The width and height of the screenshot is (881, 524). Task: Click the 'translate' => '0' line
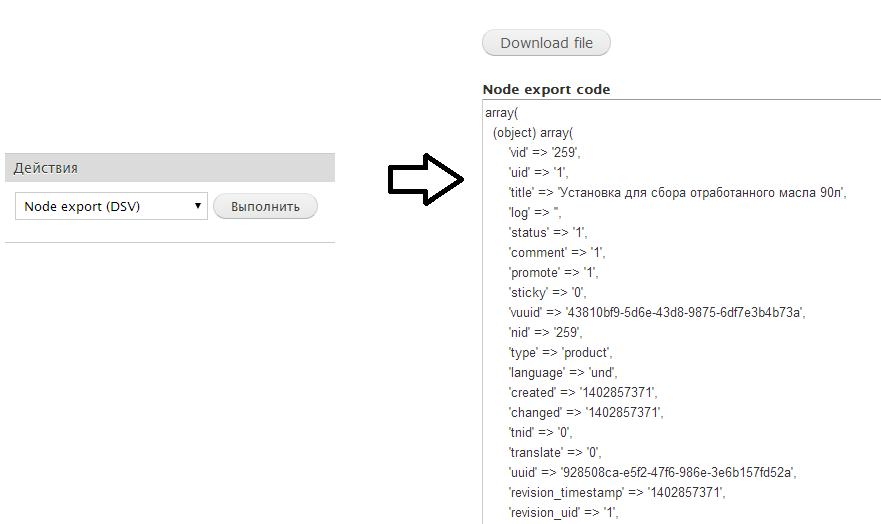coord(555,453)
